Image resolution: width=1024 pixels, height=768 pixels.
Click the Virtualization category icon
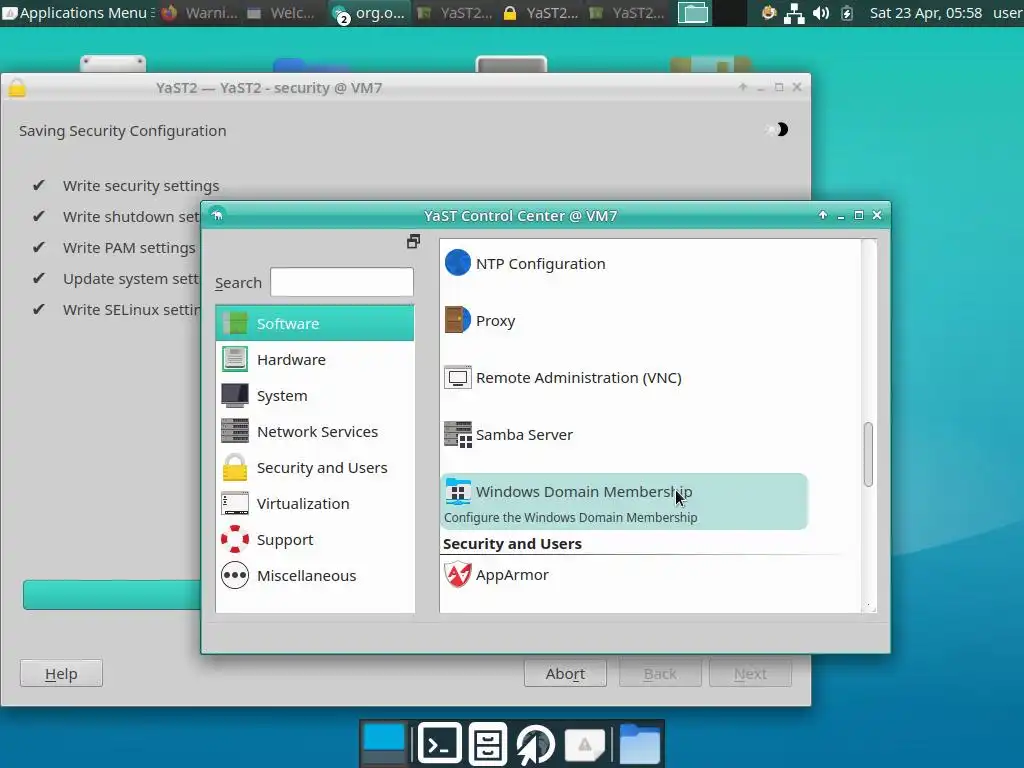click(x=234, y=504)
